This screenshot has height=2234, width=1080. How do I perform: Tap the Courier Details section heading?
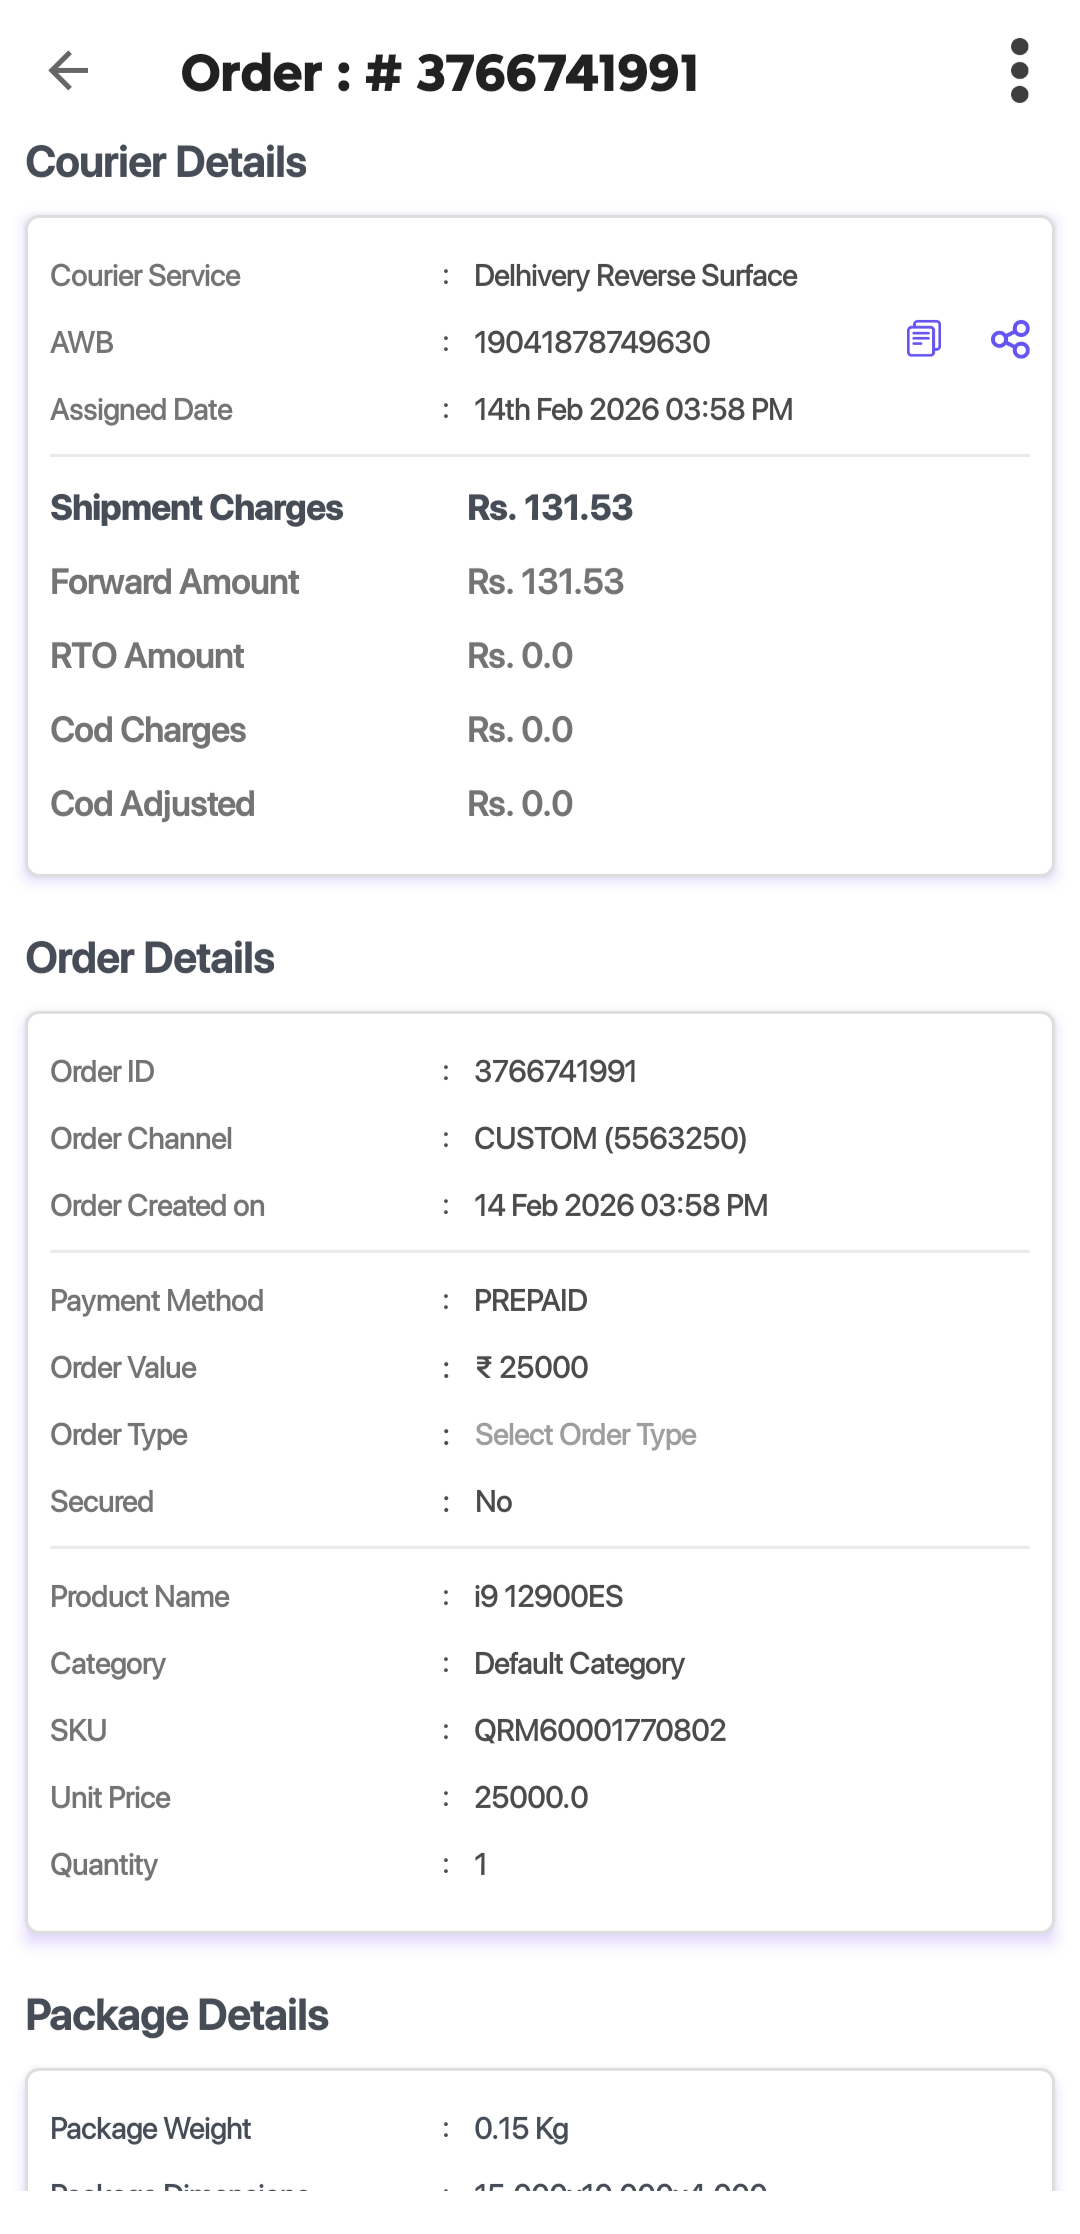point(166,163)
